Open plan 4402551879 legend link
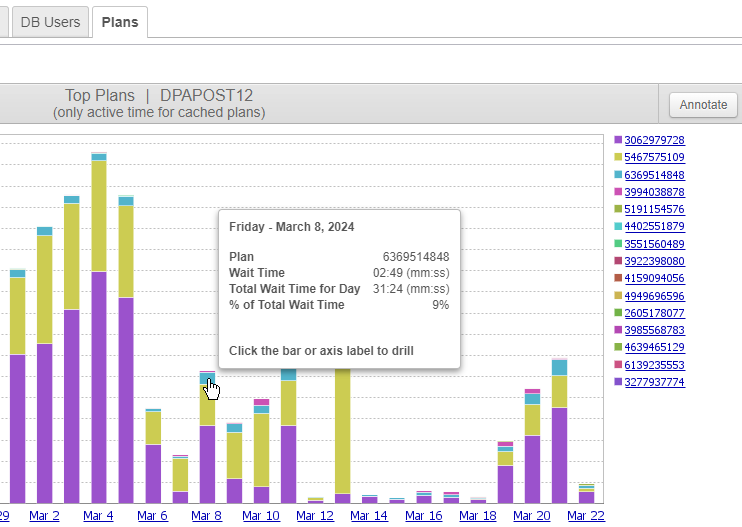The width and height of the screenshot is (742, 527). (654, 226)
